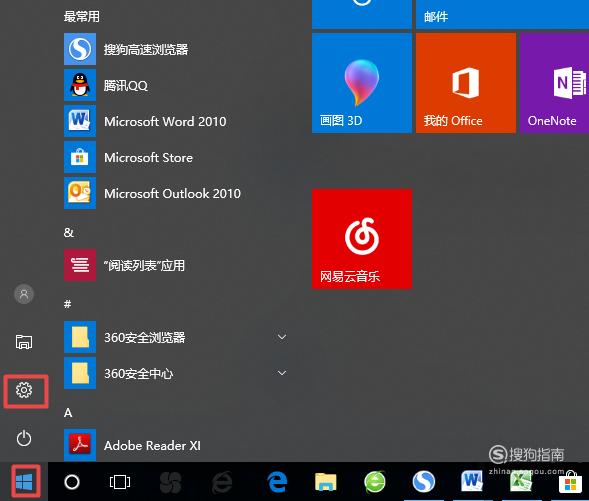Click the Windows Start button
Viewport: 589px width, 501px height.
coord(25,481)
